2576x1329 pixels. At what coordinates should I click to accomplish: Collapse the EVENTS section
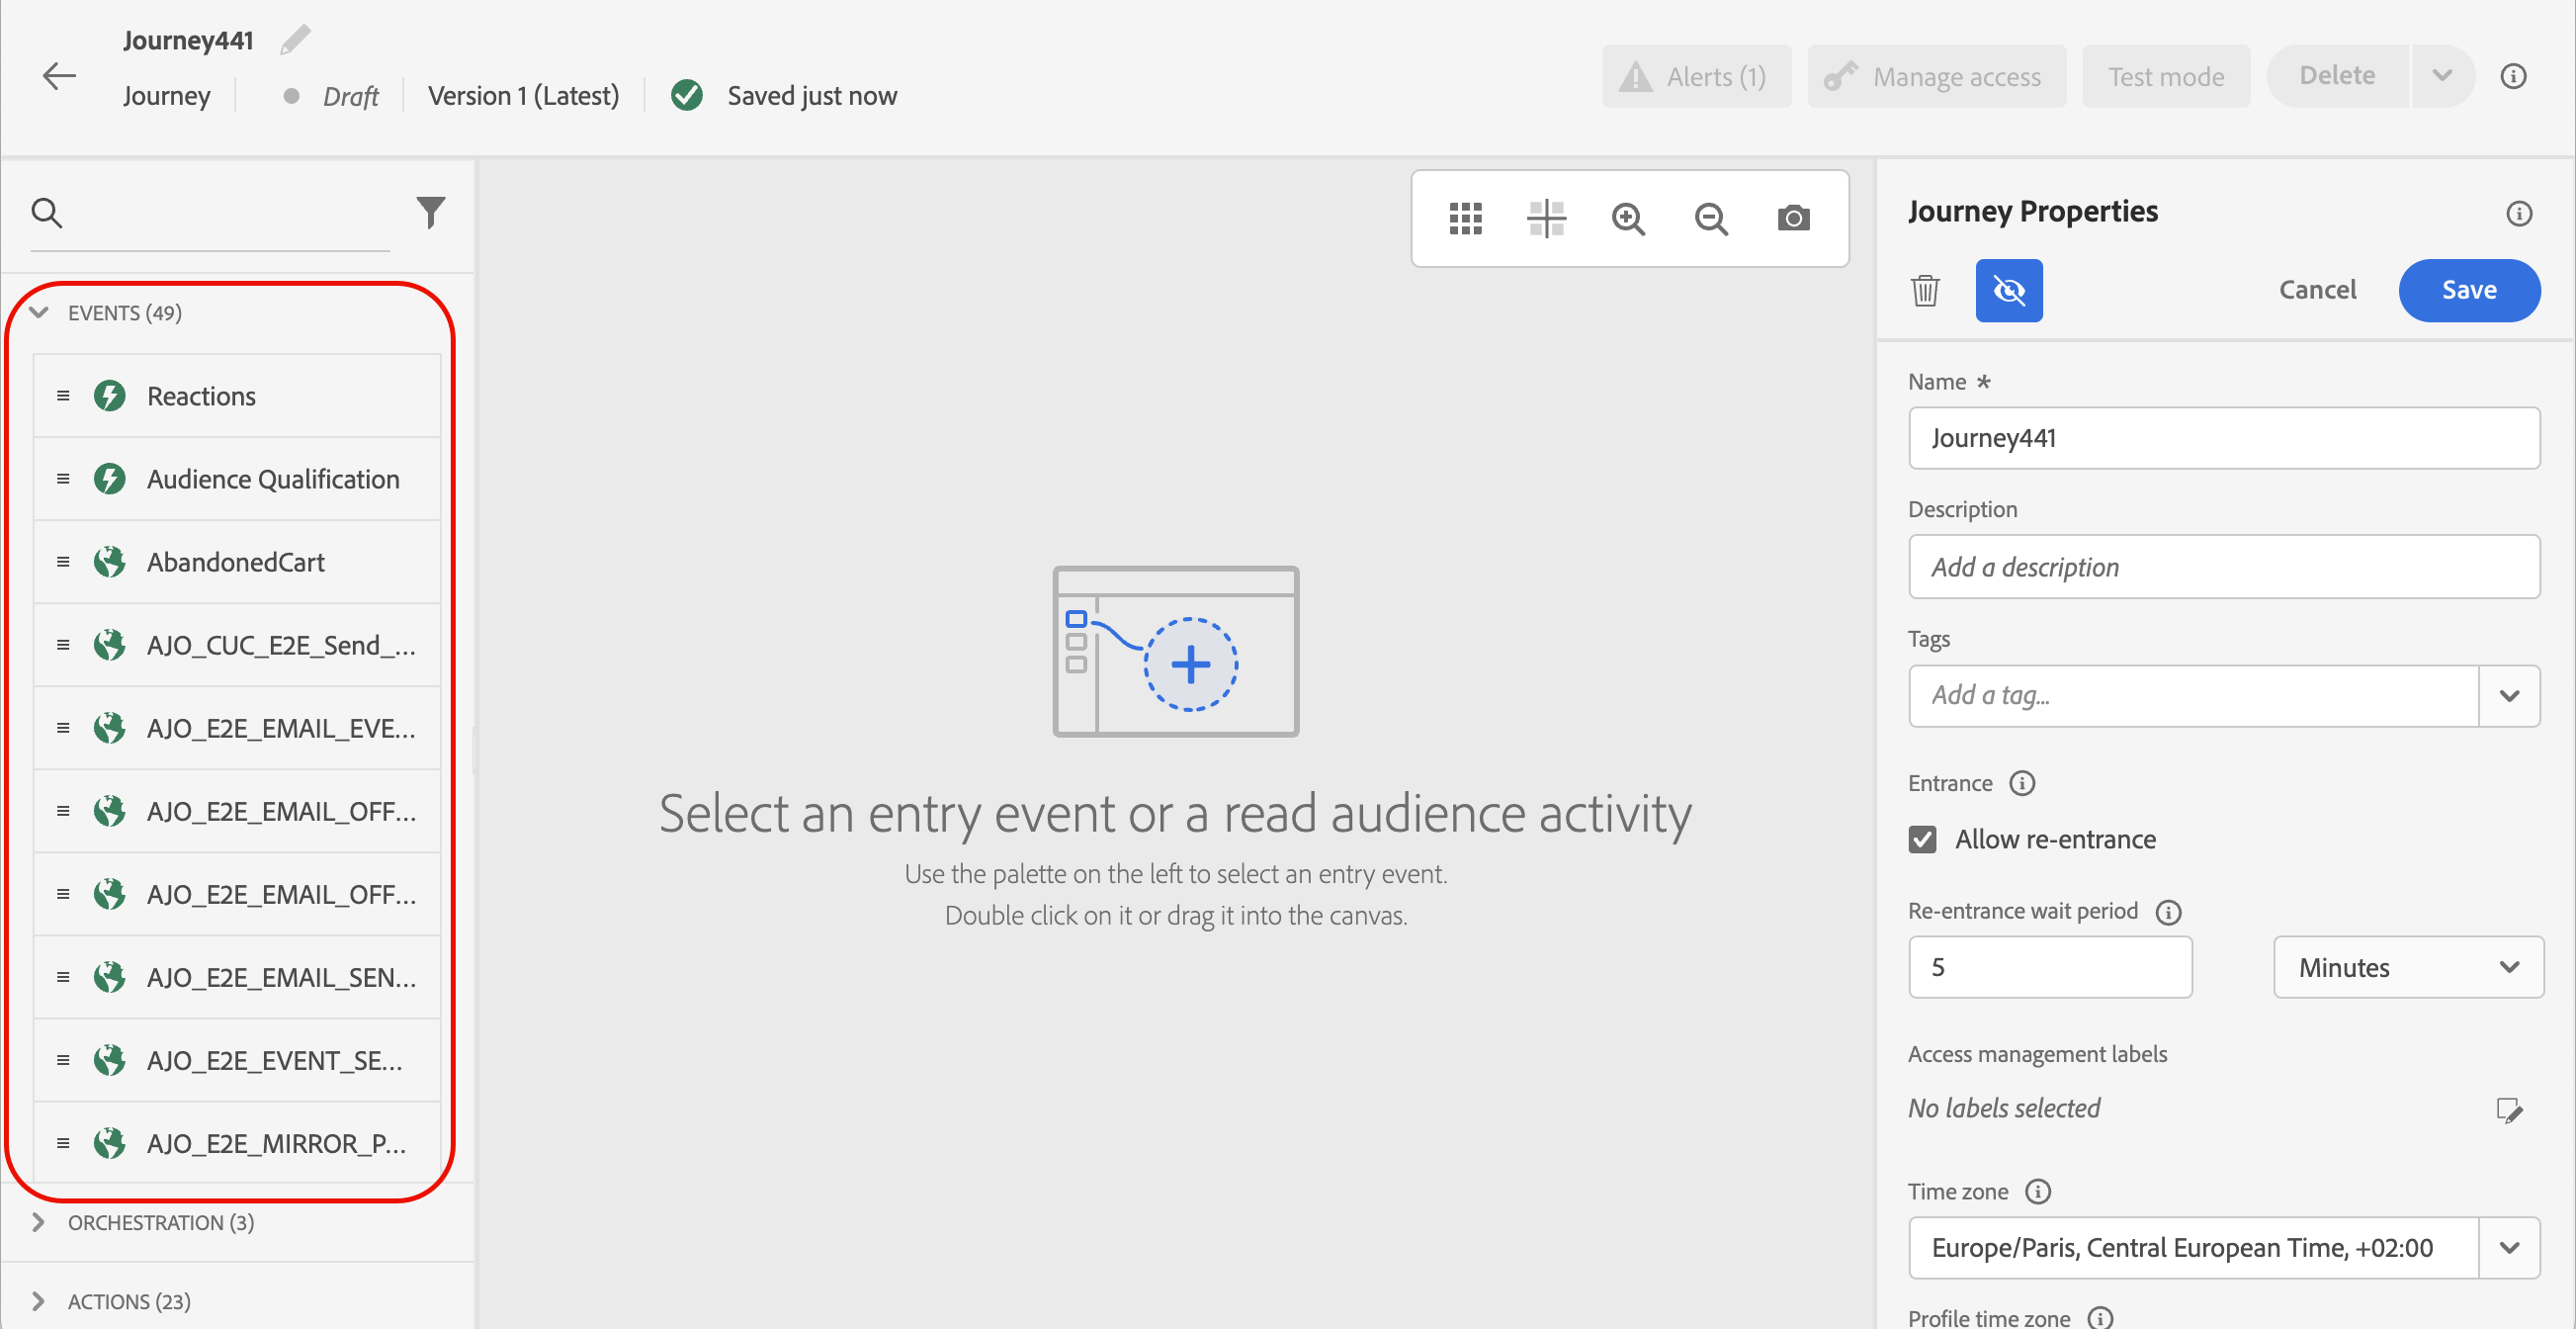pyautogui.click(x=39, y=313)
